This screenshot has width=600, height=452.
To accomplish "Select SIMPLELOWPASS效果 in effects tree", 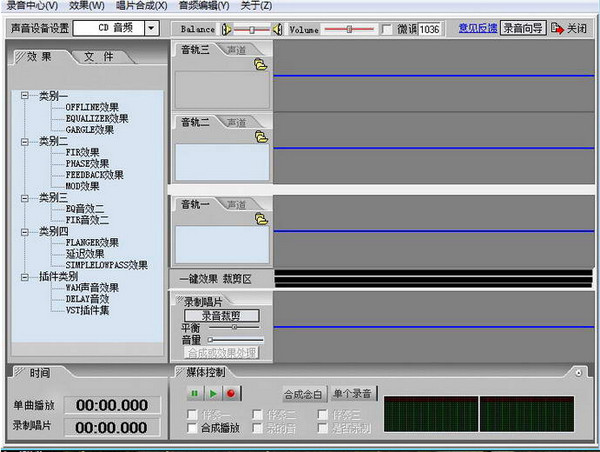I will [106, 265].
